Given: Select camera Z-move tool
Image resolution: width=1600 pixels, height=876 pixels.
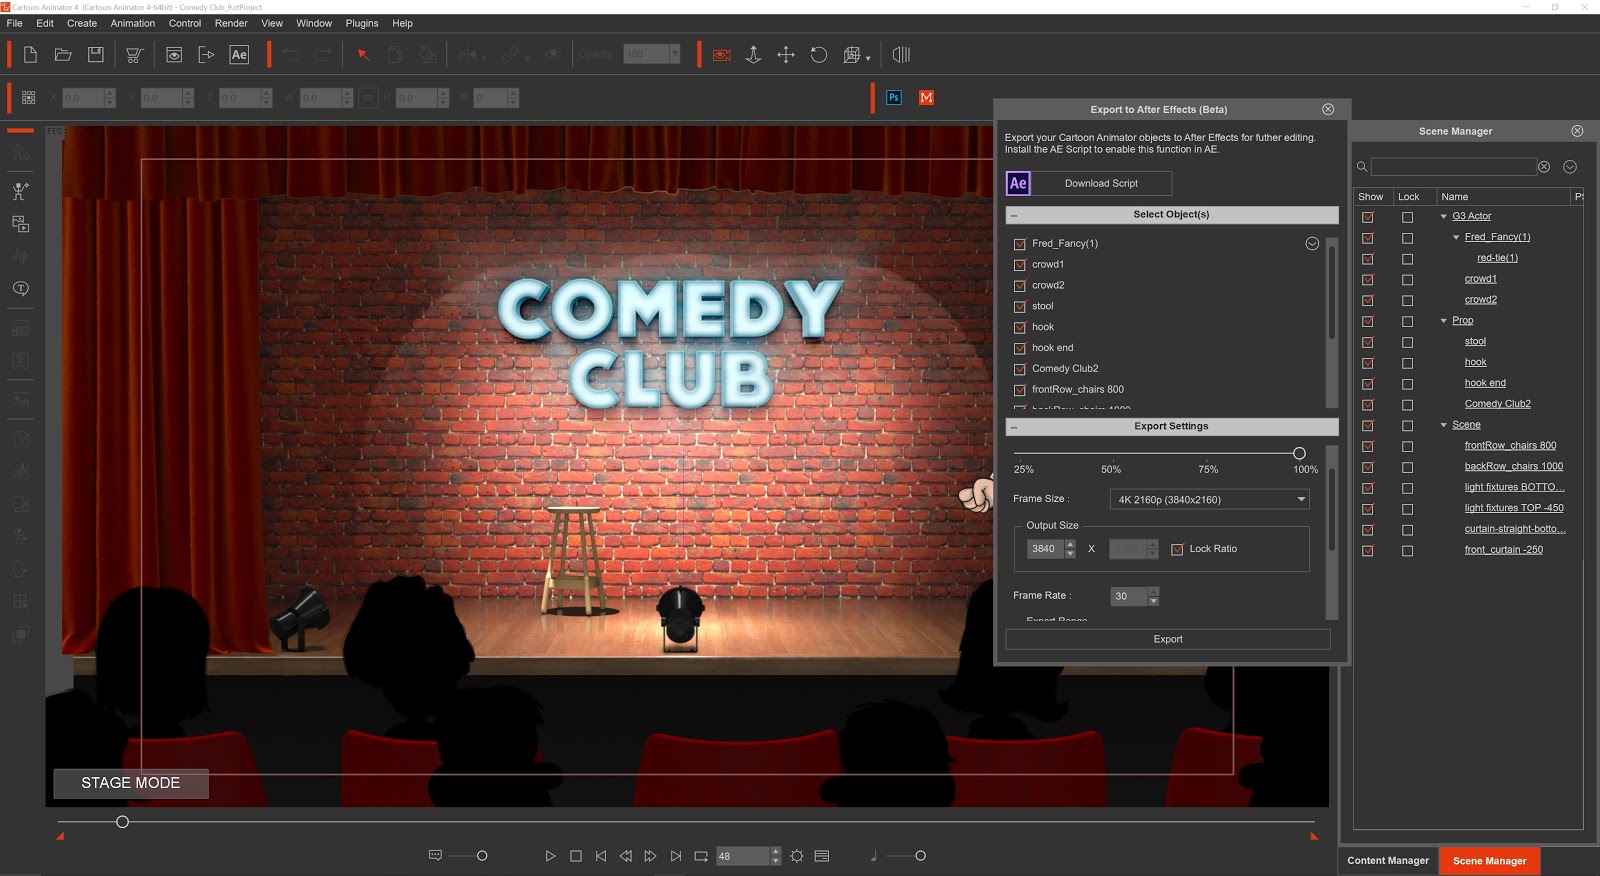Looking at the screenshot, I should pyautogui.click(x=753, y=55).
